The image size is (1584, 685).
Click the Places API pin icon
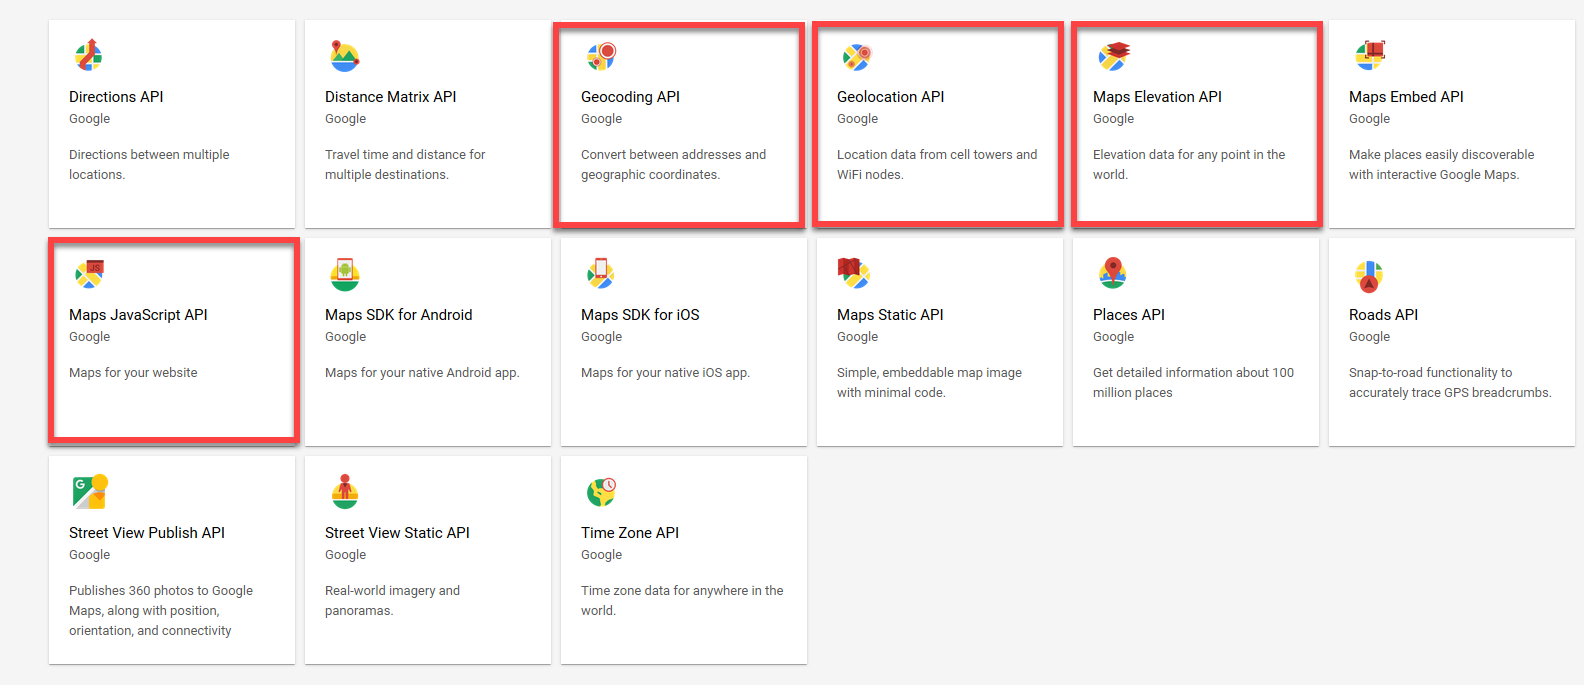[1113, 273]
